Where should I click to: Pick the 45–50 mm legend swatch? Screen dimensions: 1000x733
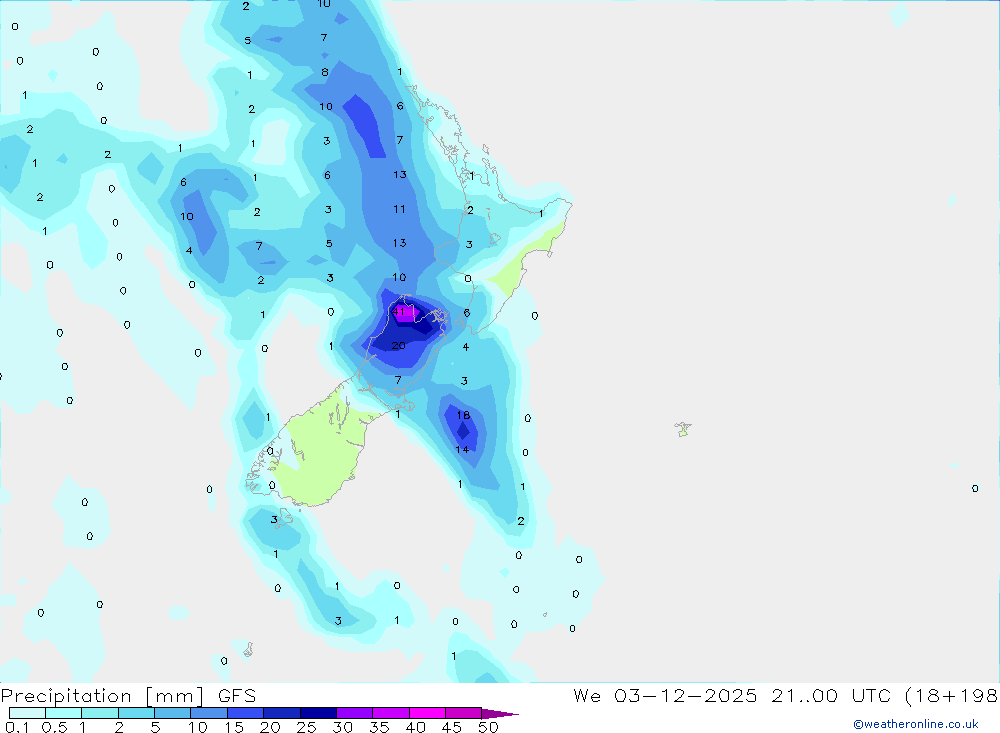tap(464, 713)
